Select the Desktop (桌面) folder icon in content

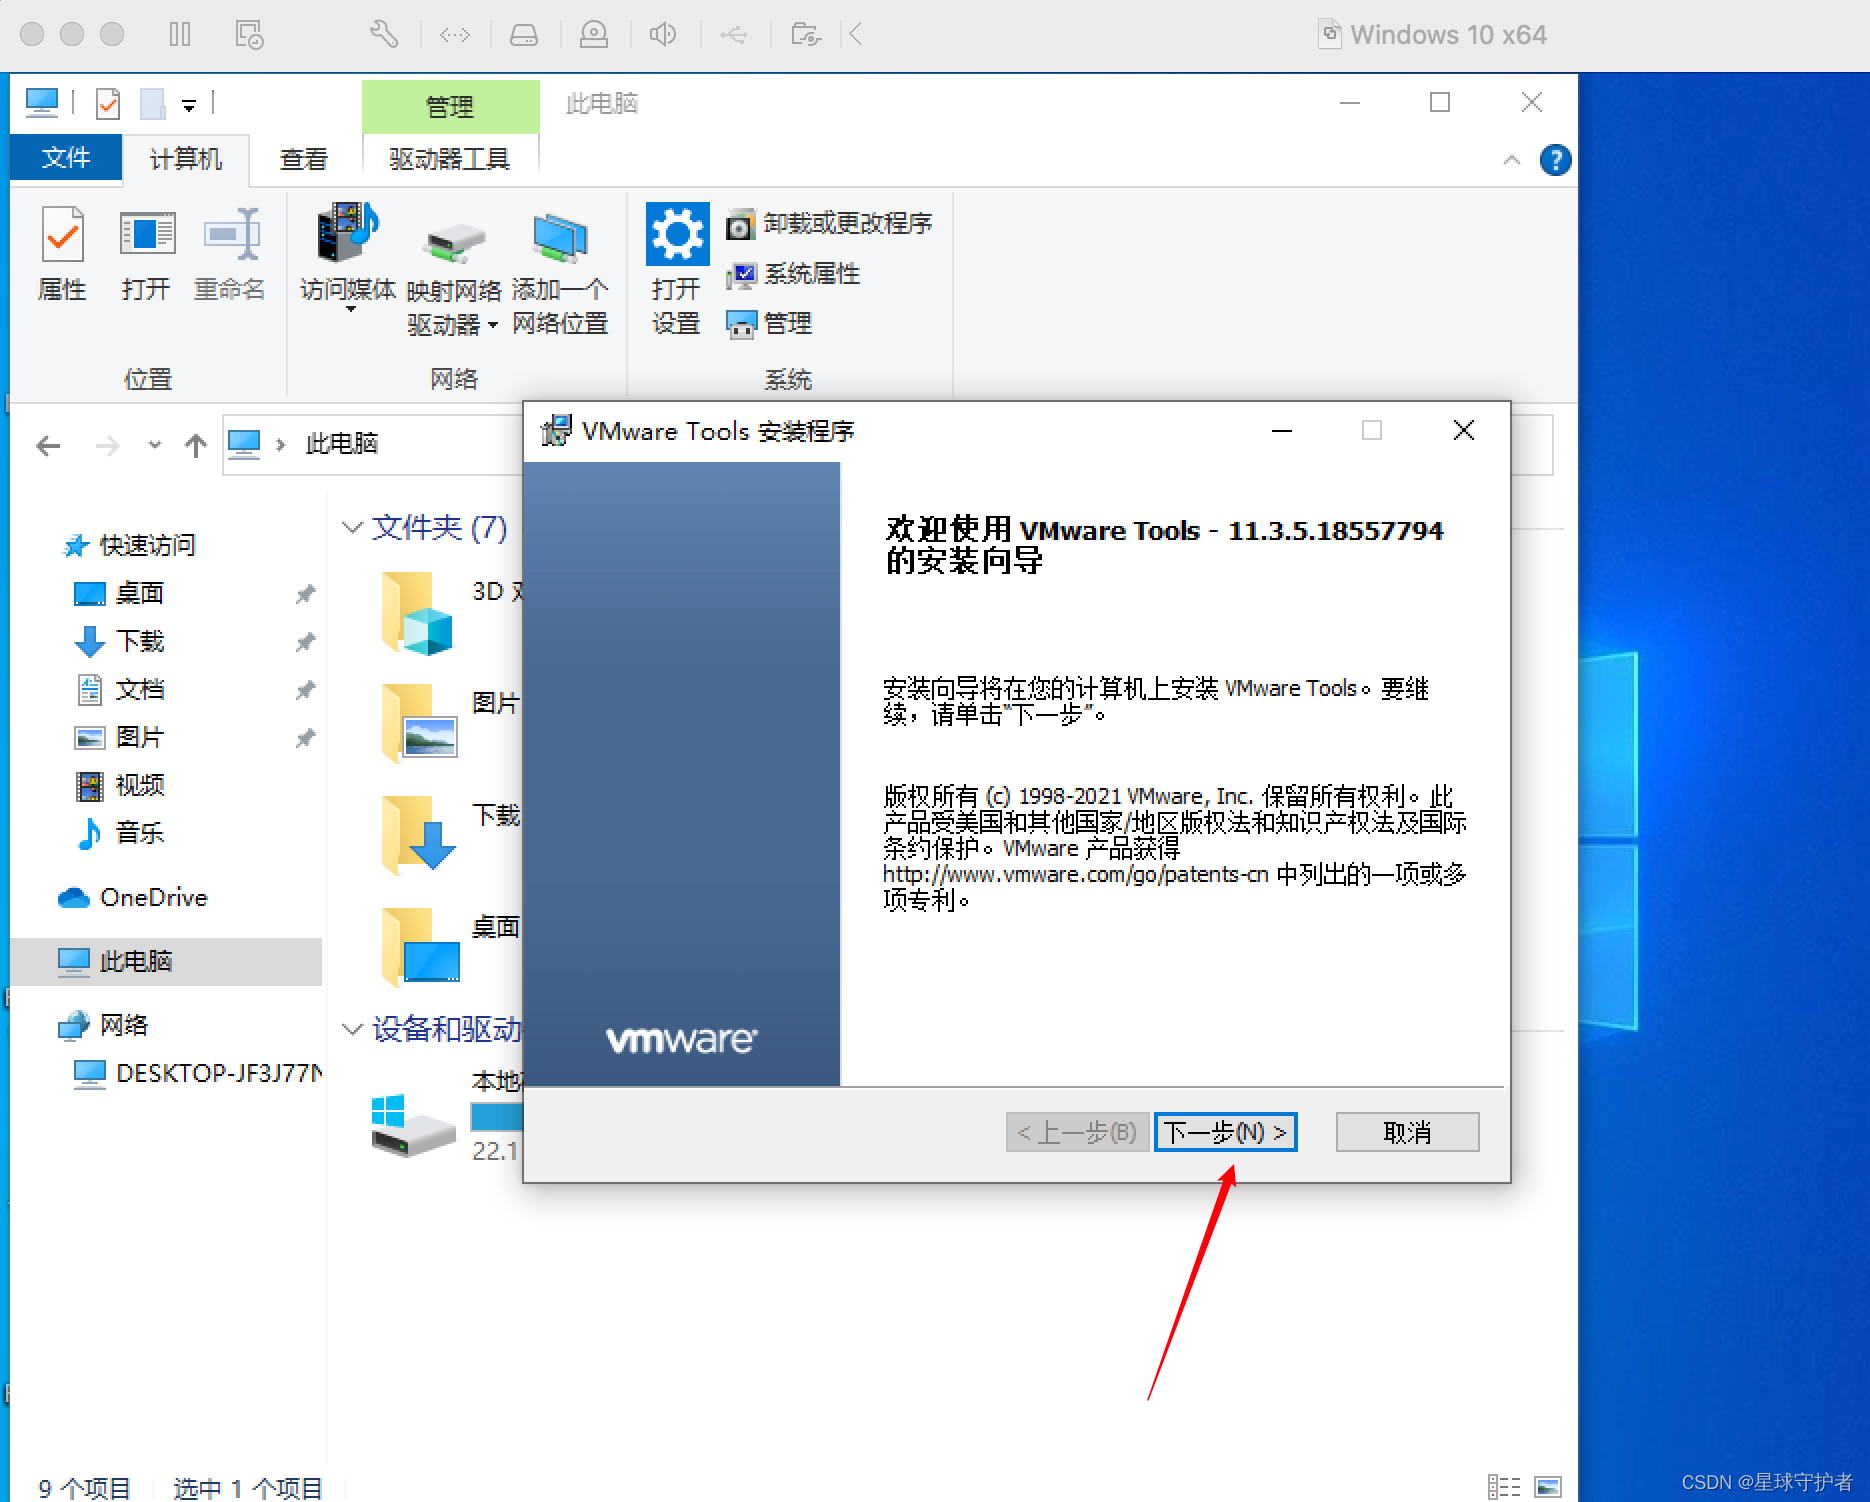[x=420, y=947]
